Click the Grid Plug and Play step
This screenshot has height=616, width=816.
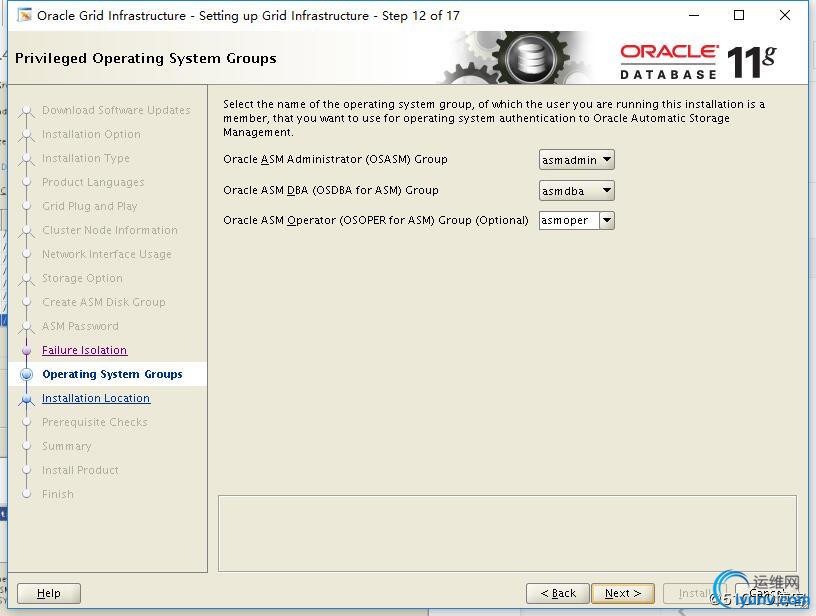90,206
